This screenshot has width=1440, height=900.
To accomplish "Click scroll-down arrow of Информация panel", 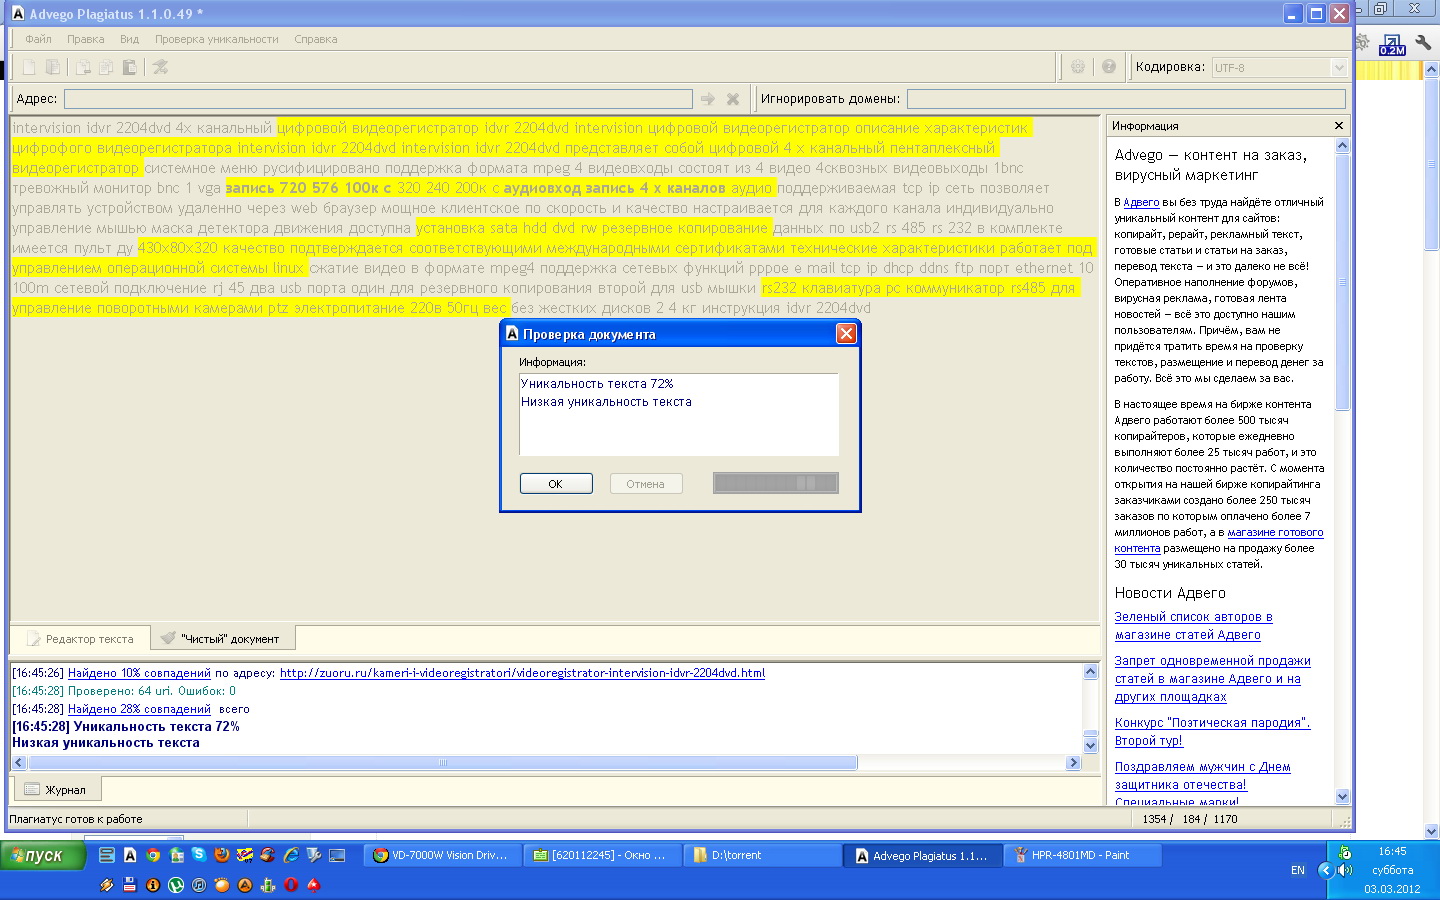I will click(x=1342, y=797).
